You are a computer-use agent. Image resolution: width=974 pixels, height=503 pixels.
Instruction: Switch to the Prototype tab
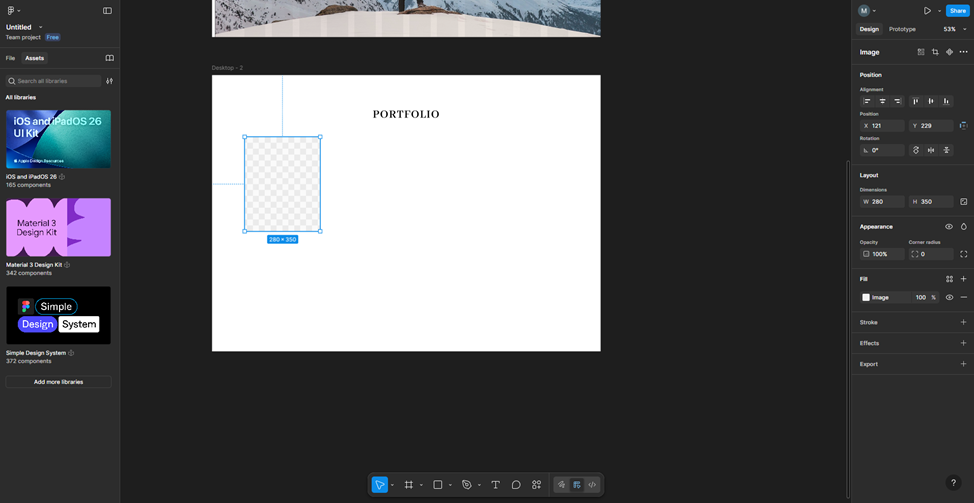coord(902,29)
